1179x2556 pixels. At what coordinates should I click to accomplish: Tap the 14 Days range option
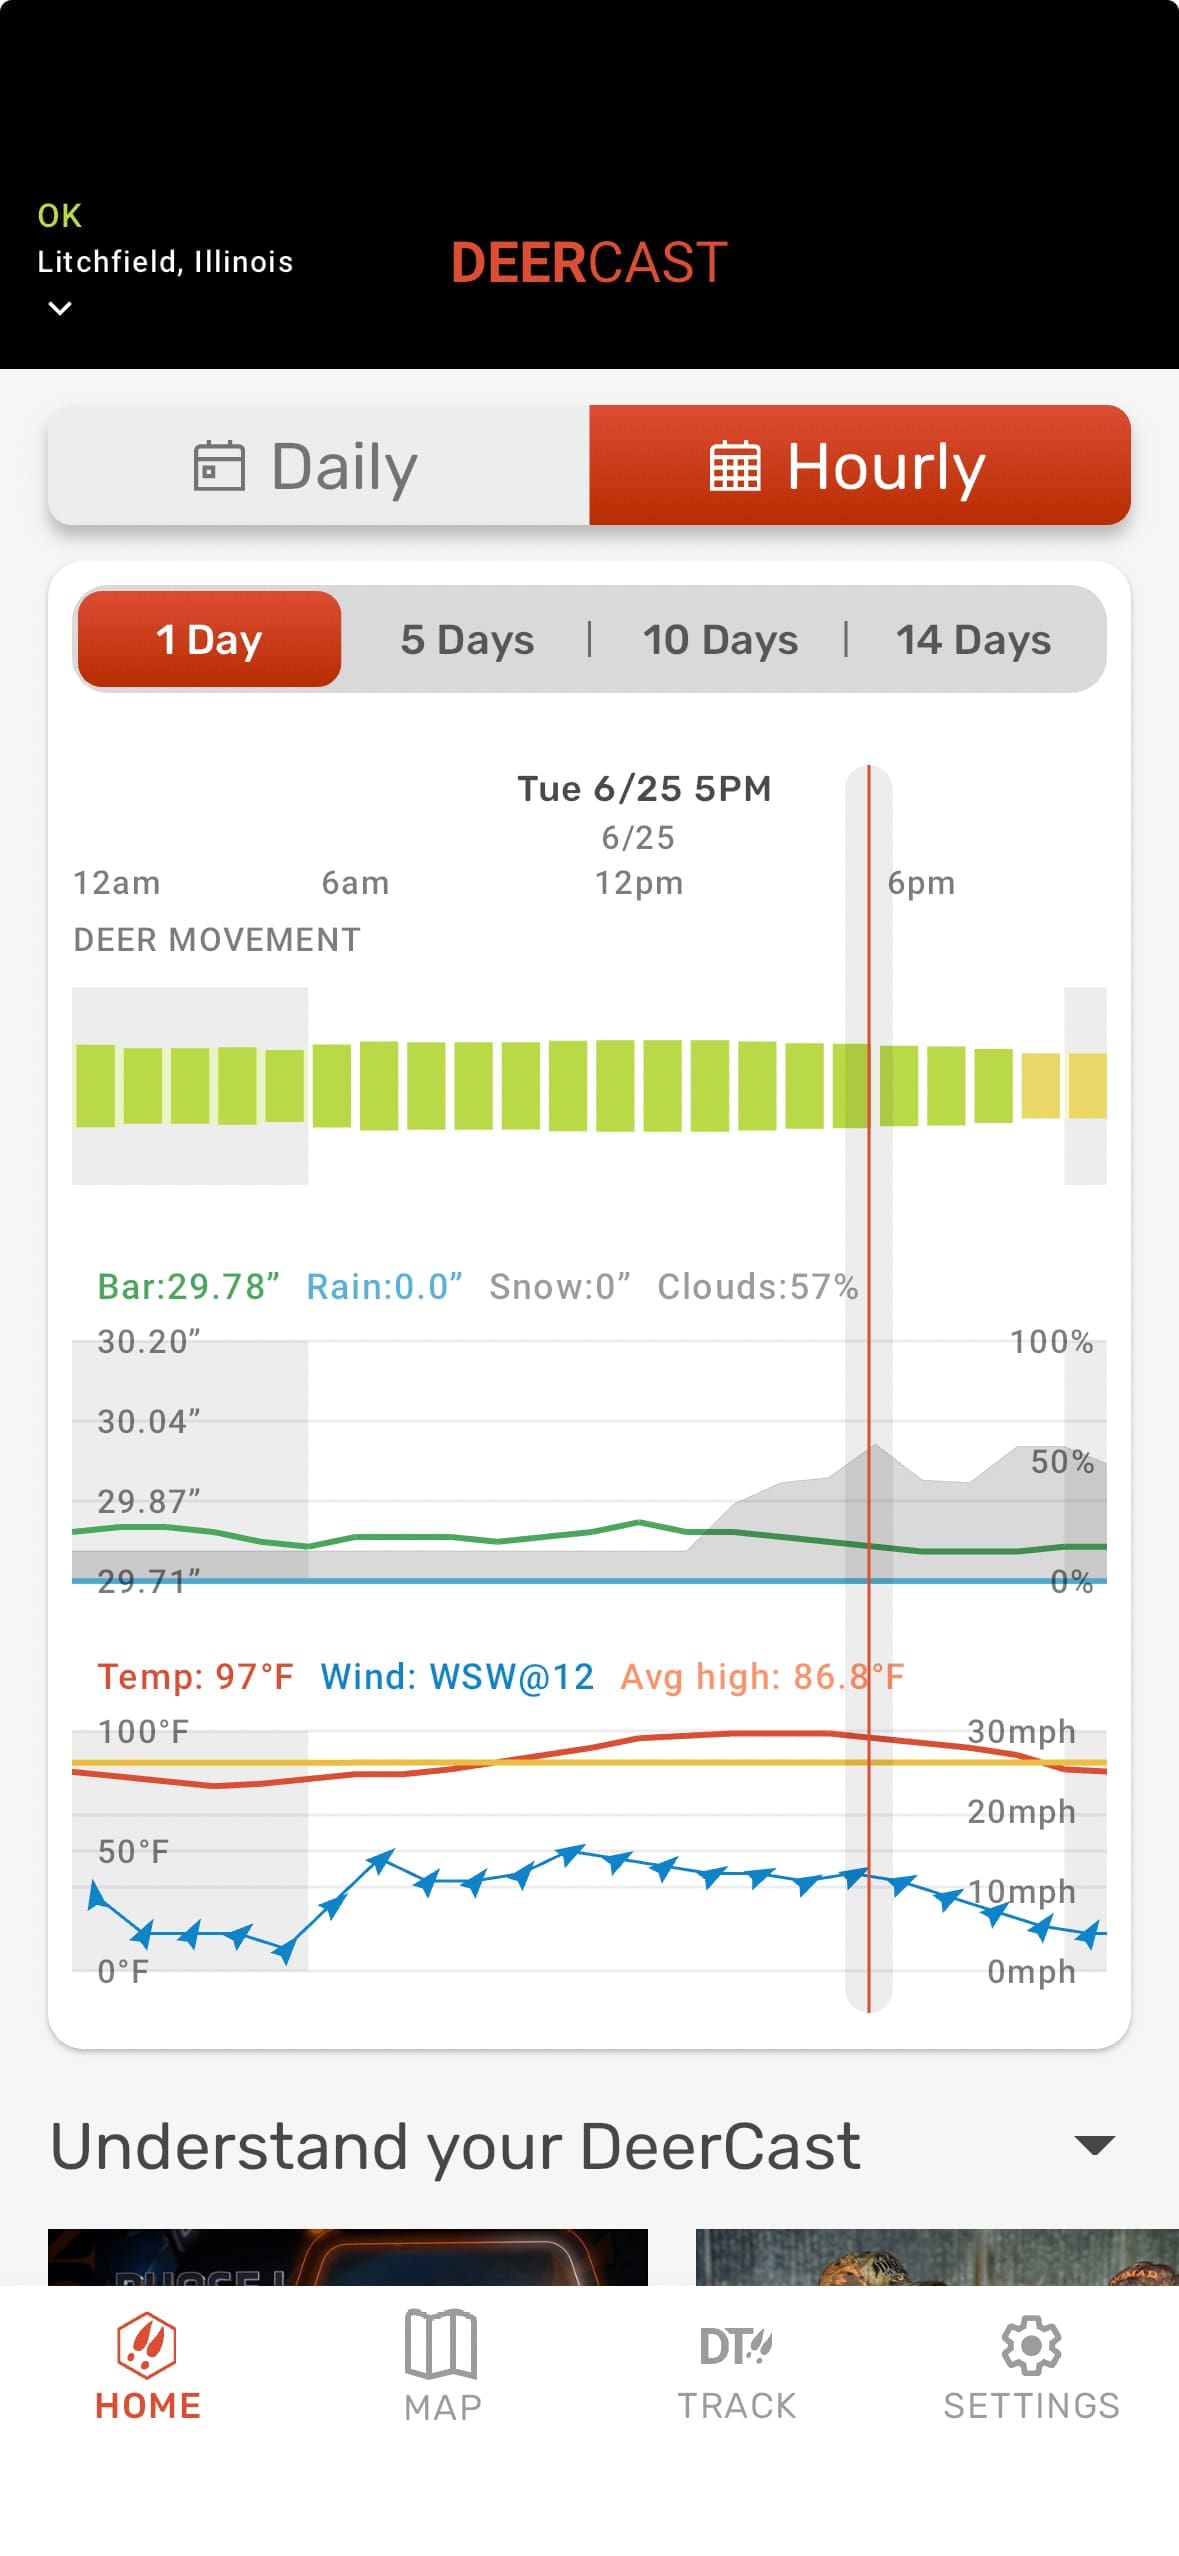click(973, 639)
